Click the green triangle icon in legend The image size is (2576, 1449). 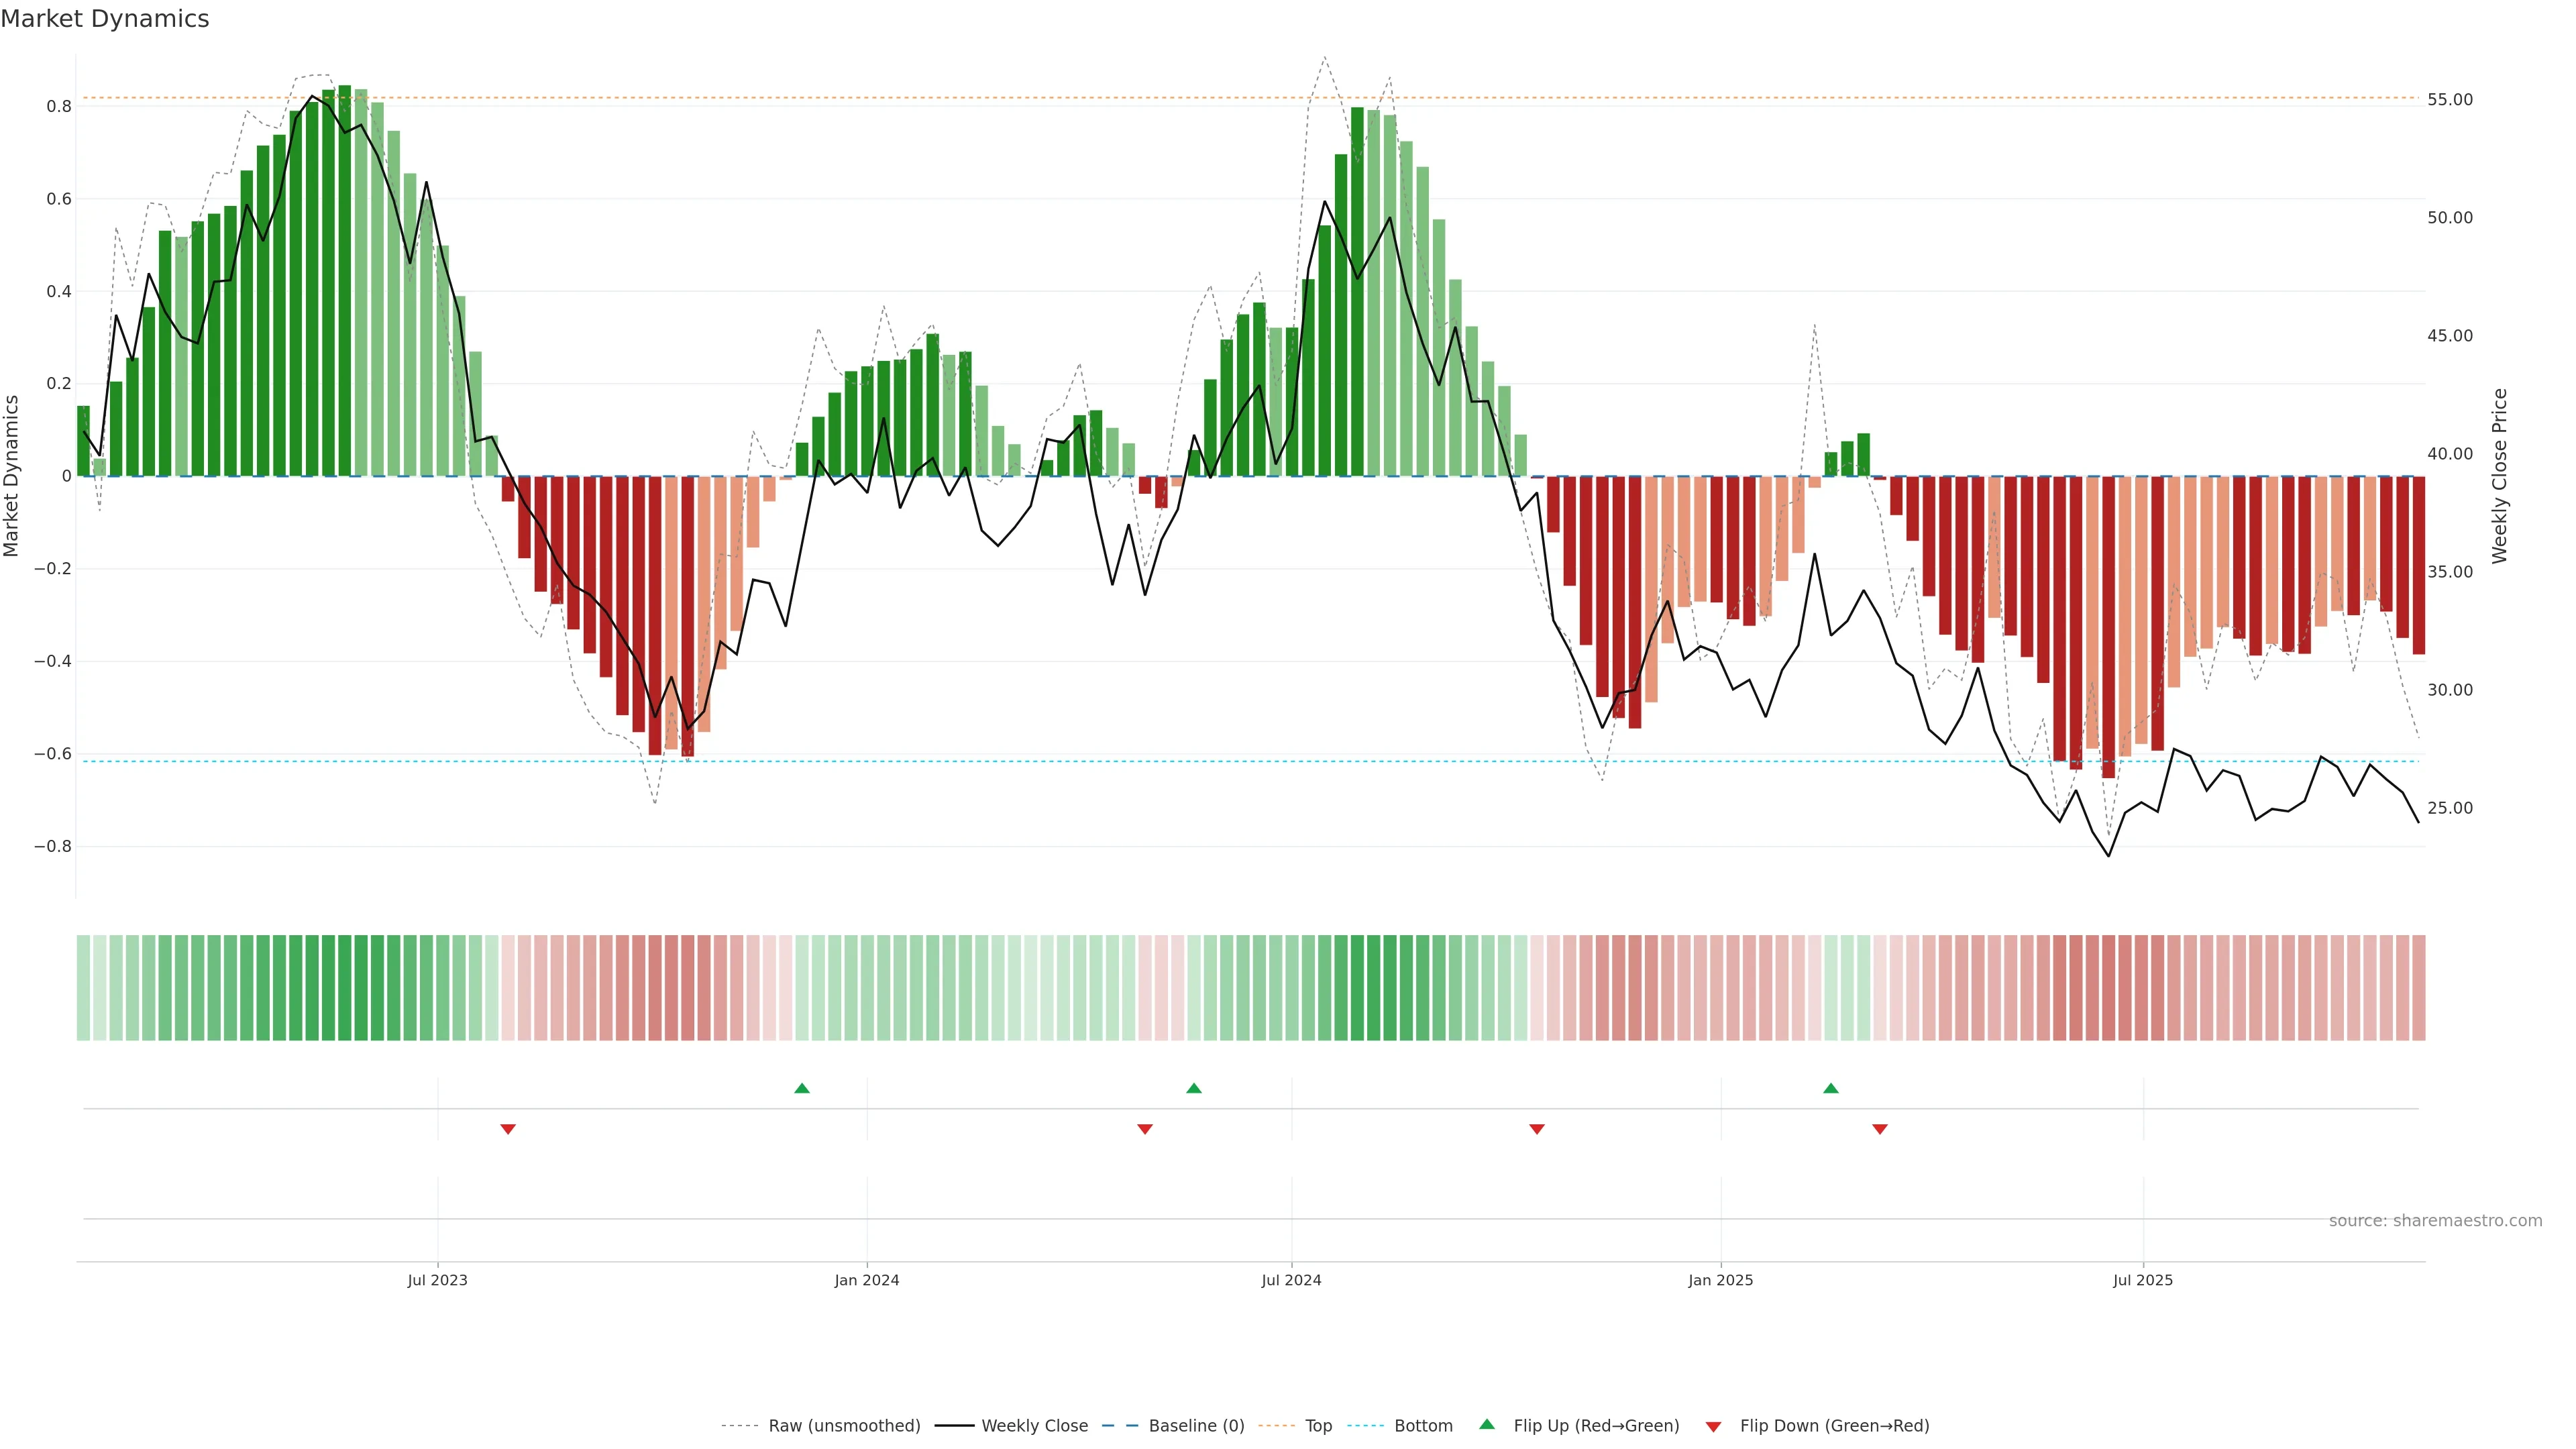(x=1487, y=1424)
